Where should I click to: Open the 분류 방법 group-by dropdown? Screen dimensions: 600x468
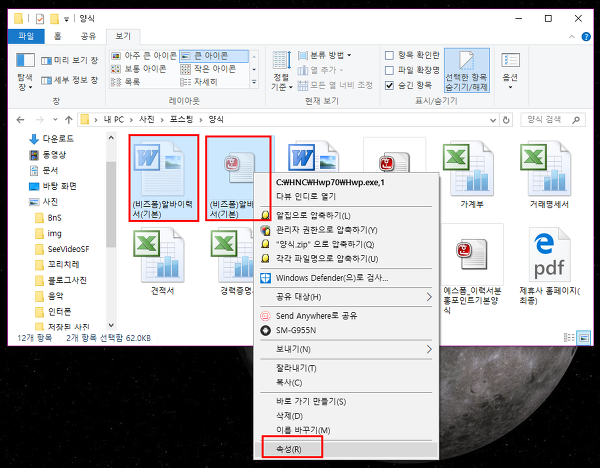324,55
